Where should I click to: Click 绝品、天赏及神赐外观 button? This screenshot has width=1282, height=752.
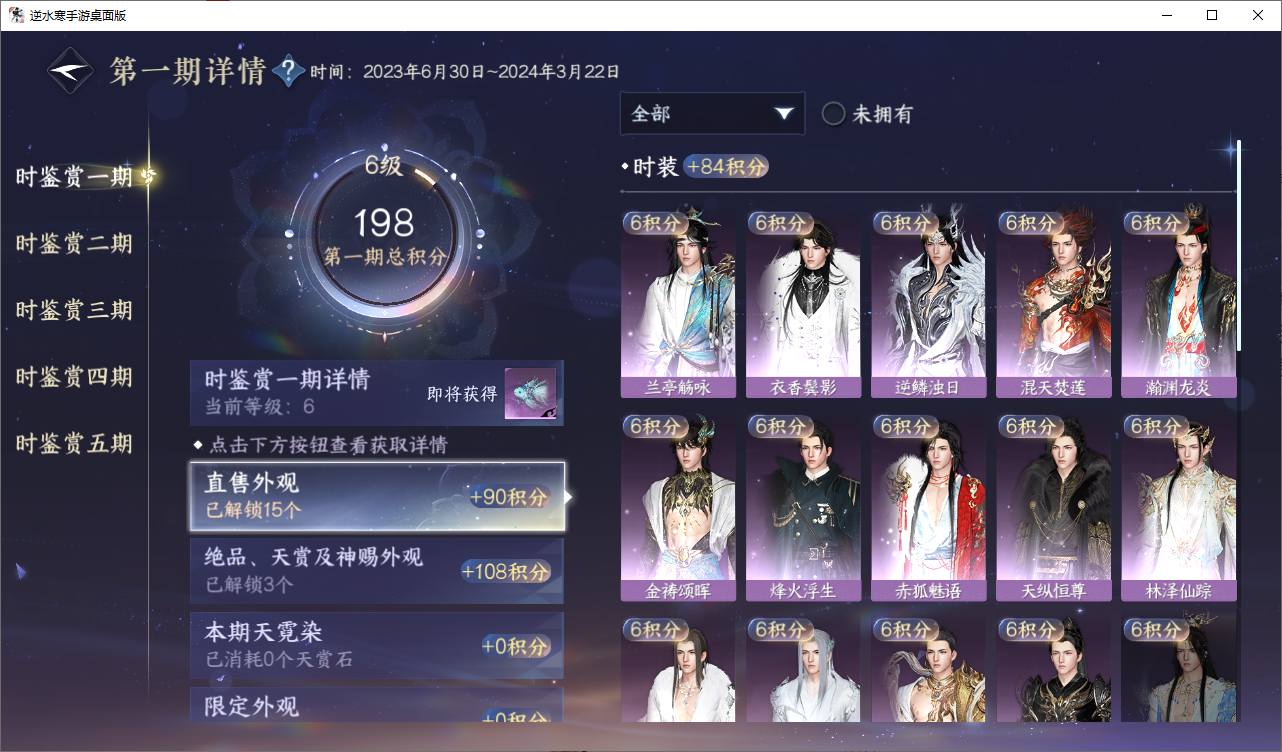[377, 571]
